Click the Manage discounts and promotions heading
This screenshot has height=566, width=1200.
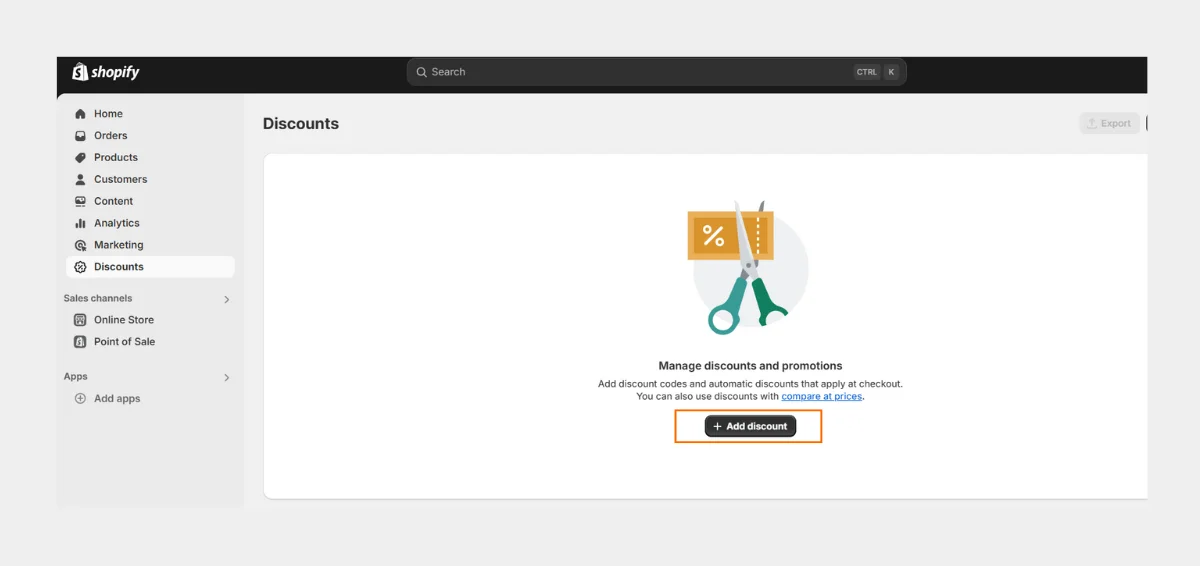(750, 366)
